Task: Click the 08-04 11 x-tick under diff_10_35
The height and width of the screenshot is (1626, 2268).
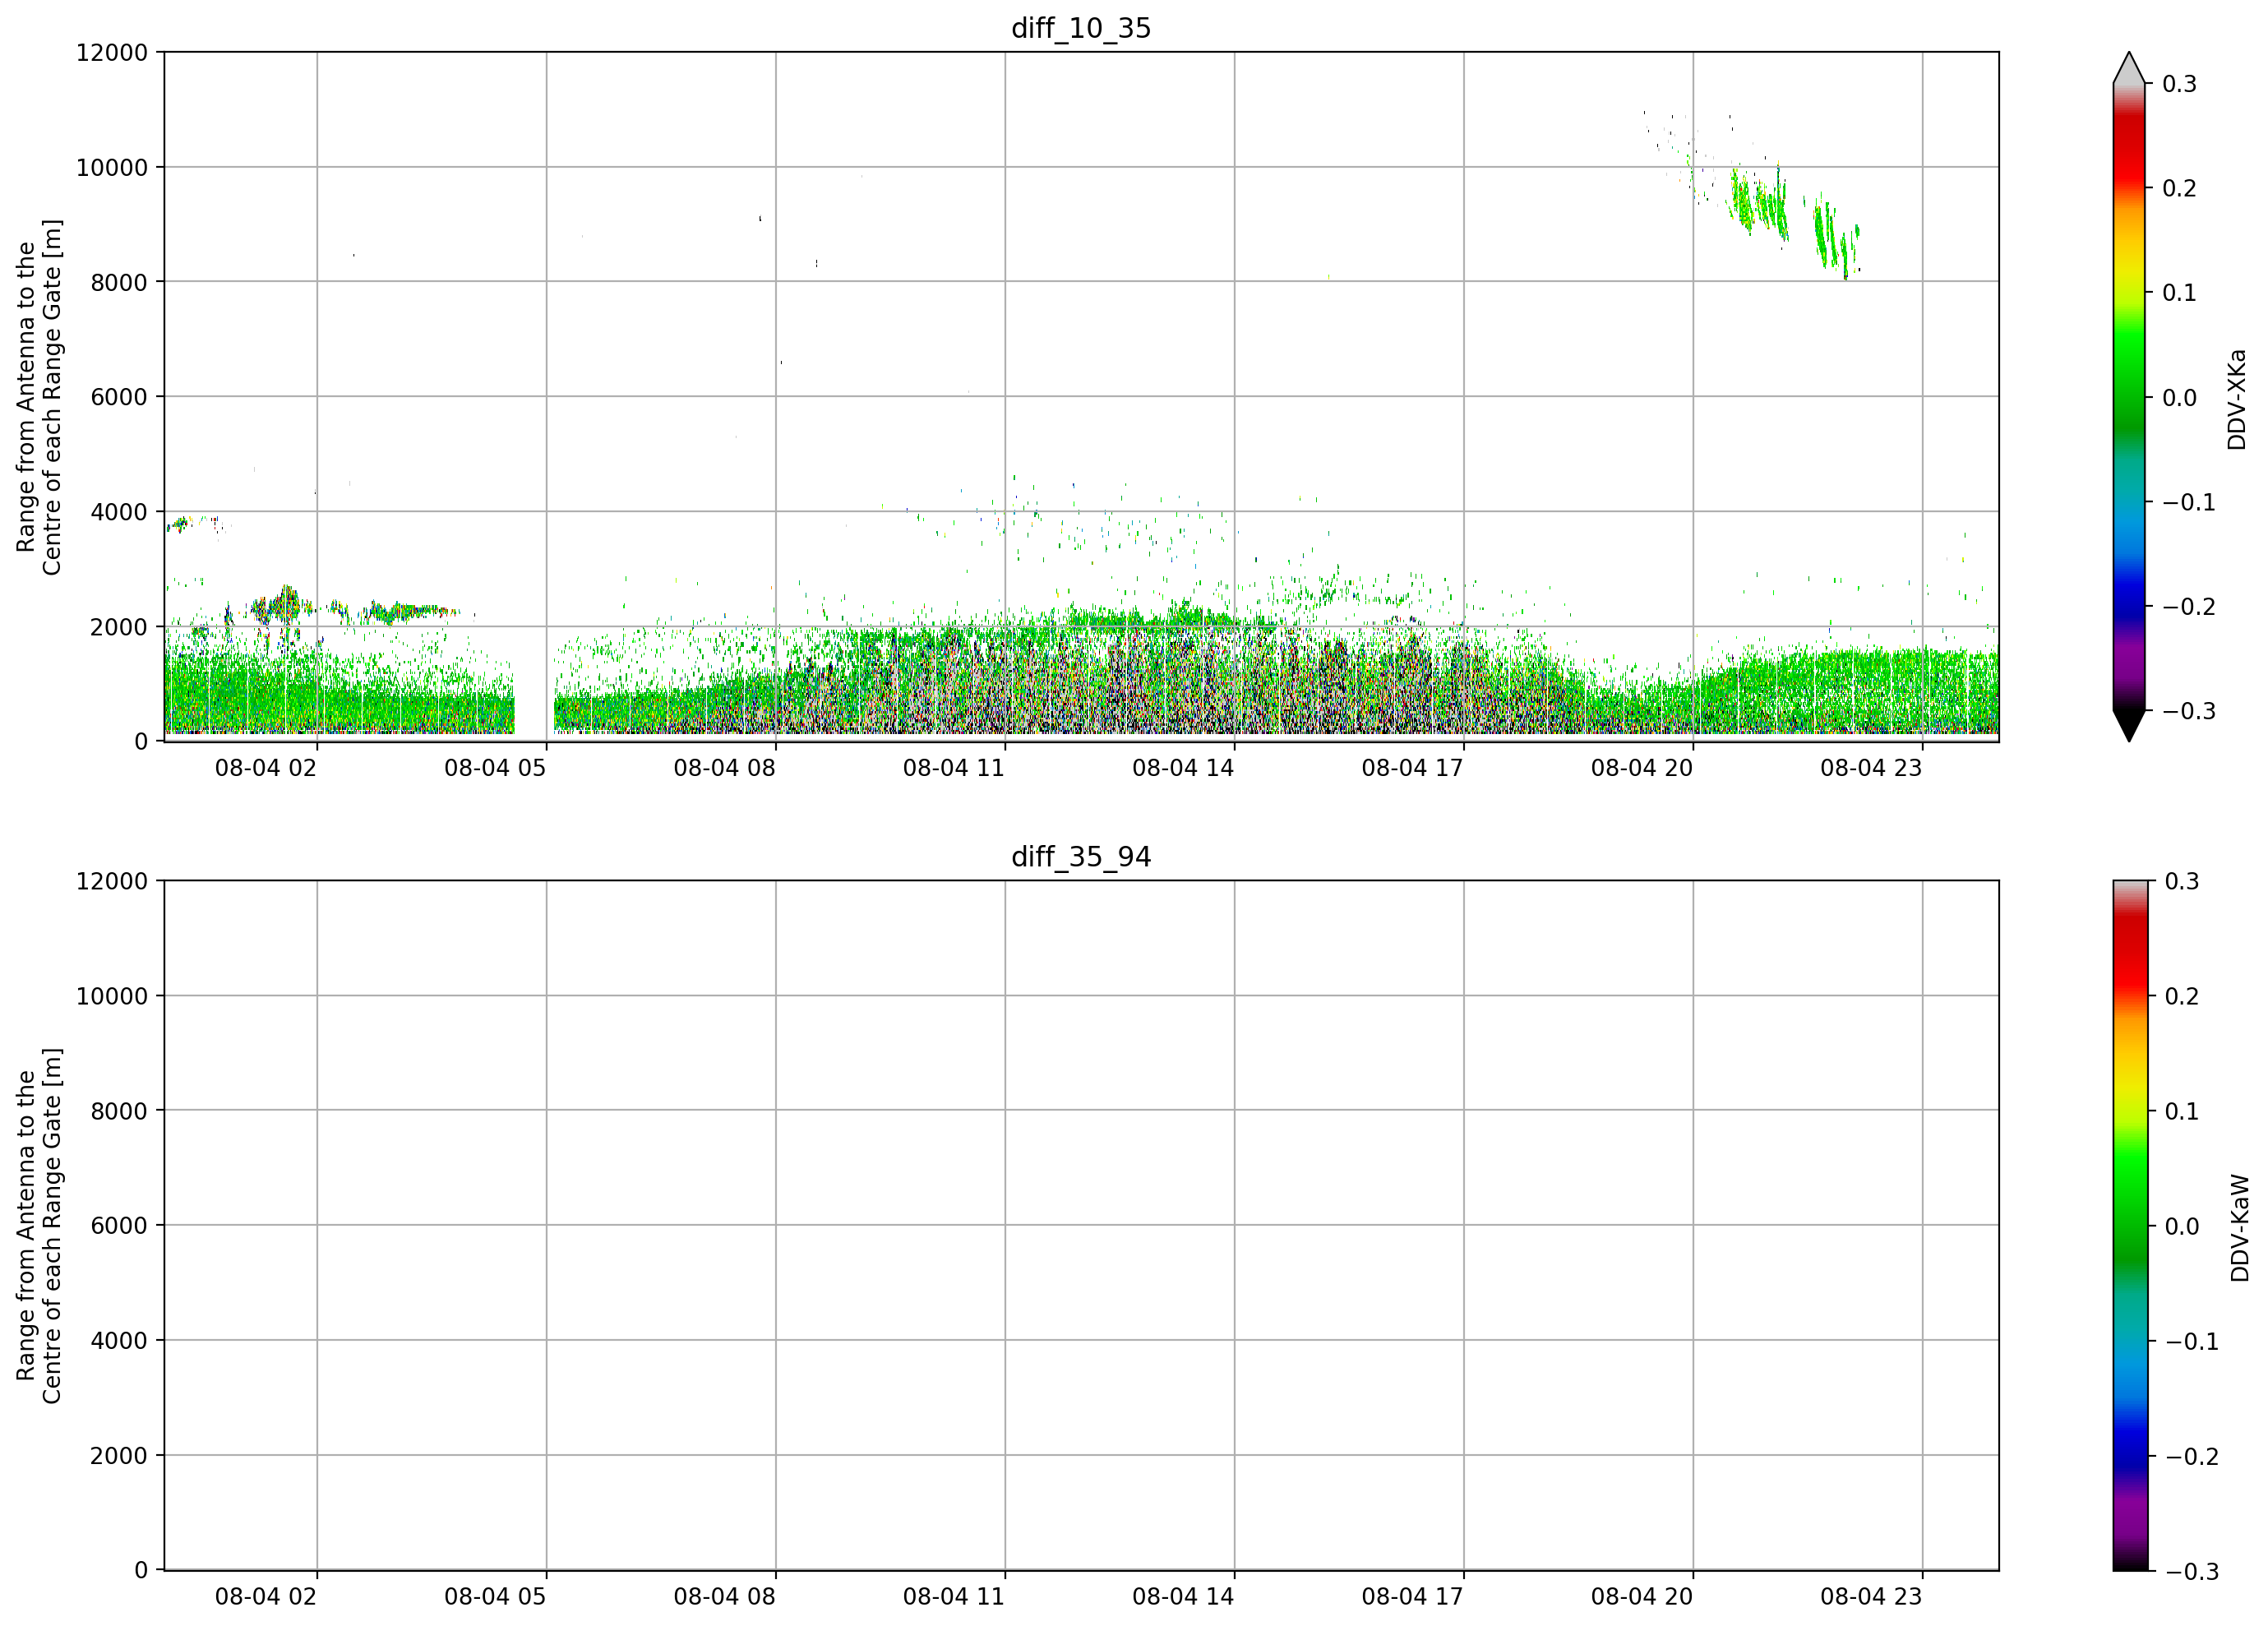Action: click(954, 768)
